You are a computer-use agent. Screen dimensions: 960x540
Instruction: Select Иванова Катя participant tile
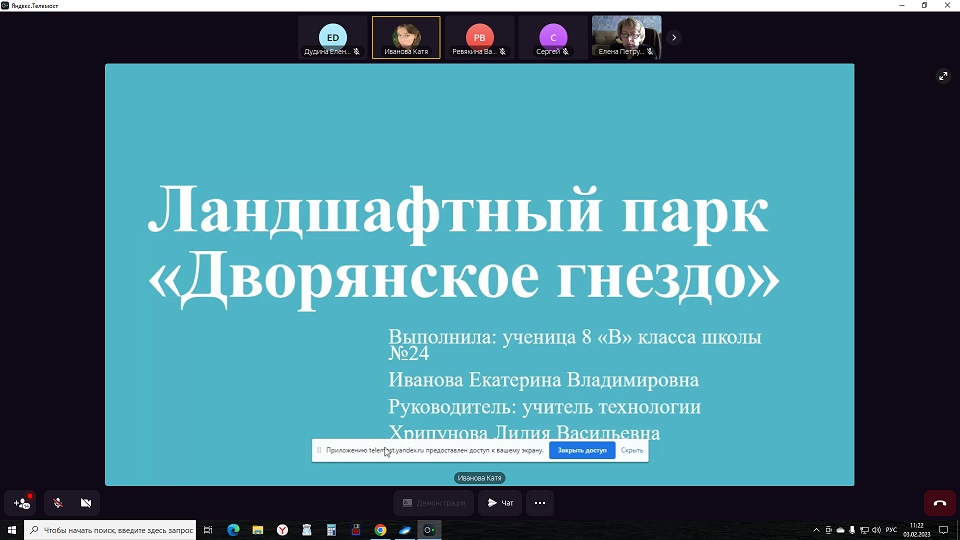[406, 38]
